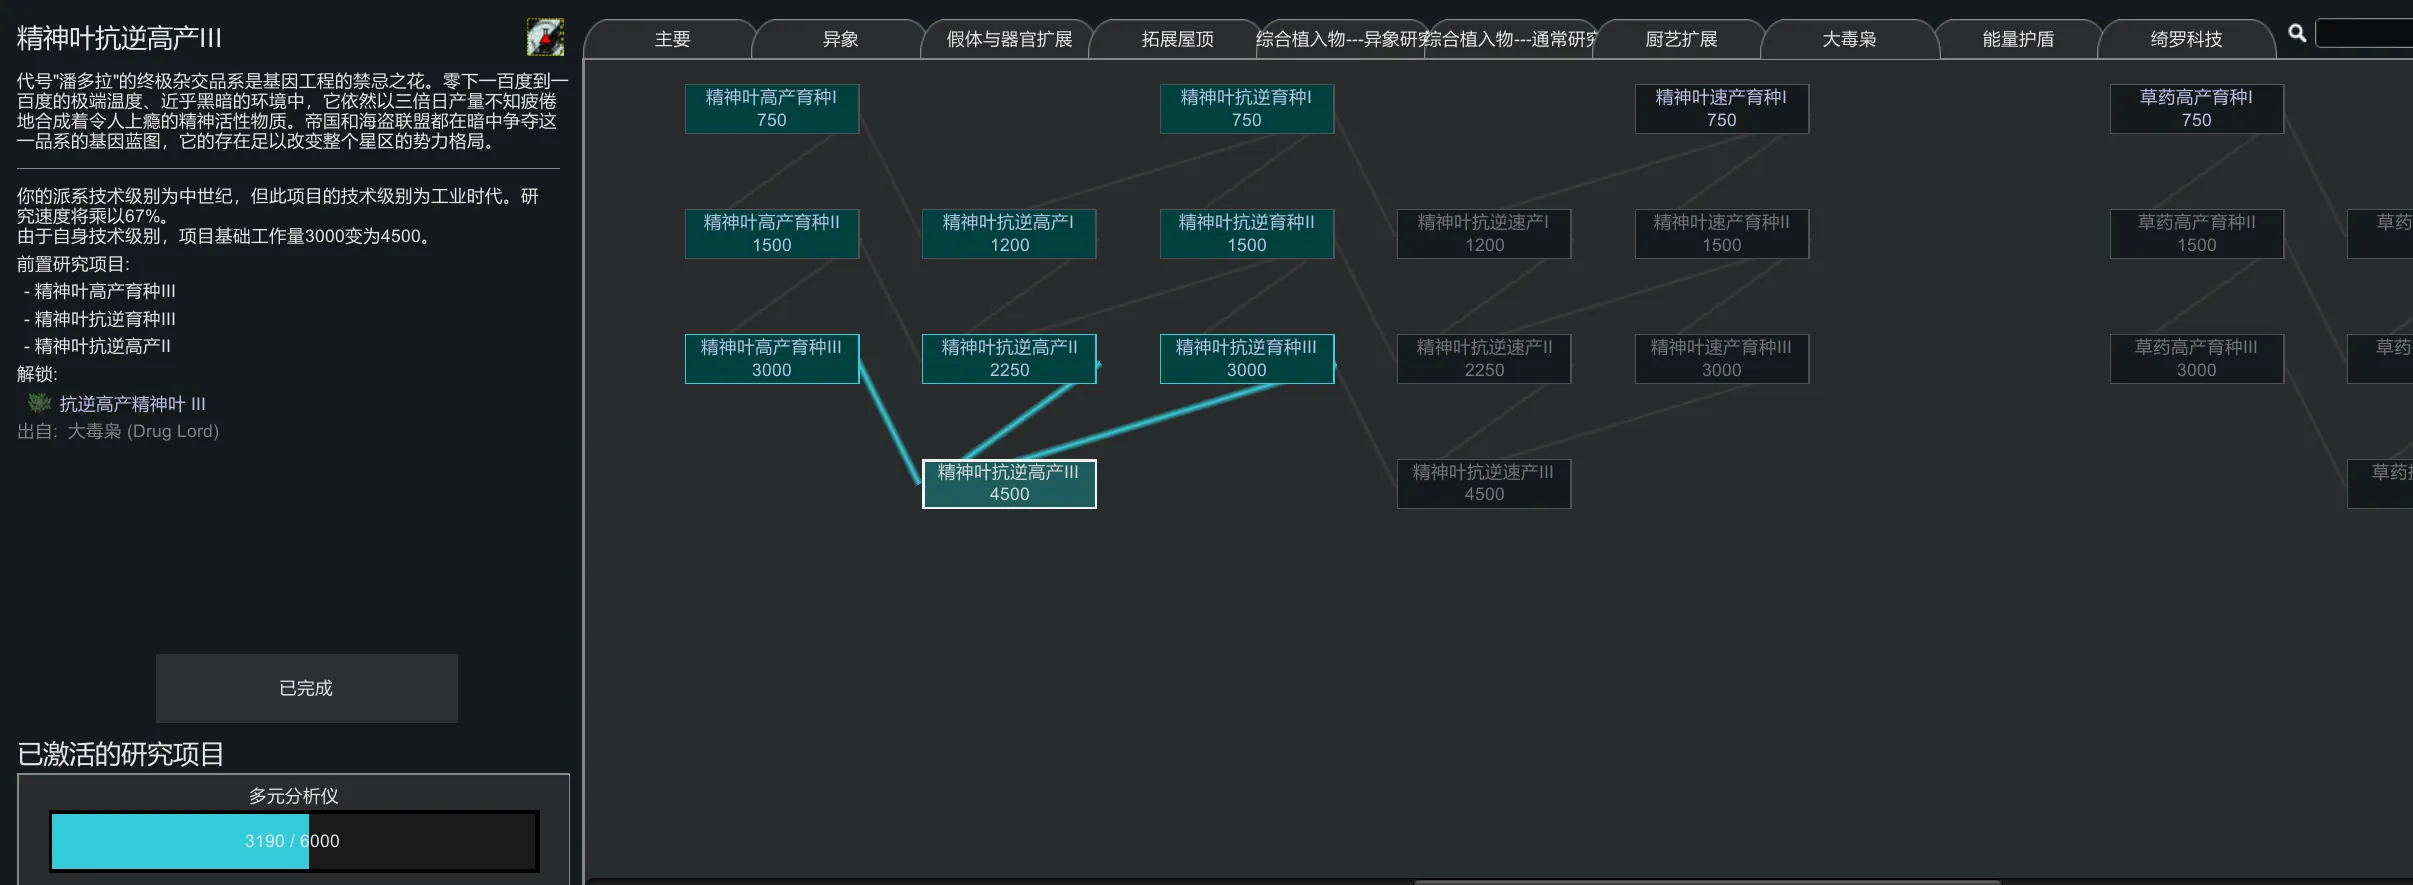Screen dimensions: 2413x885
Task: Select the 精神叶速产育种II node
Action: 1721,233
